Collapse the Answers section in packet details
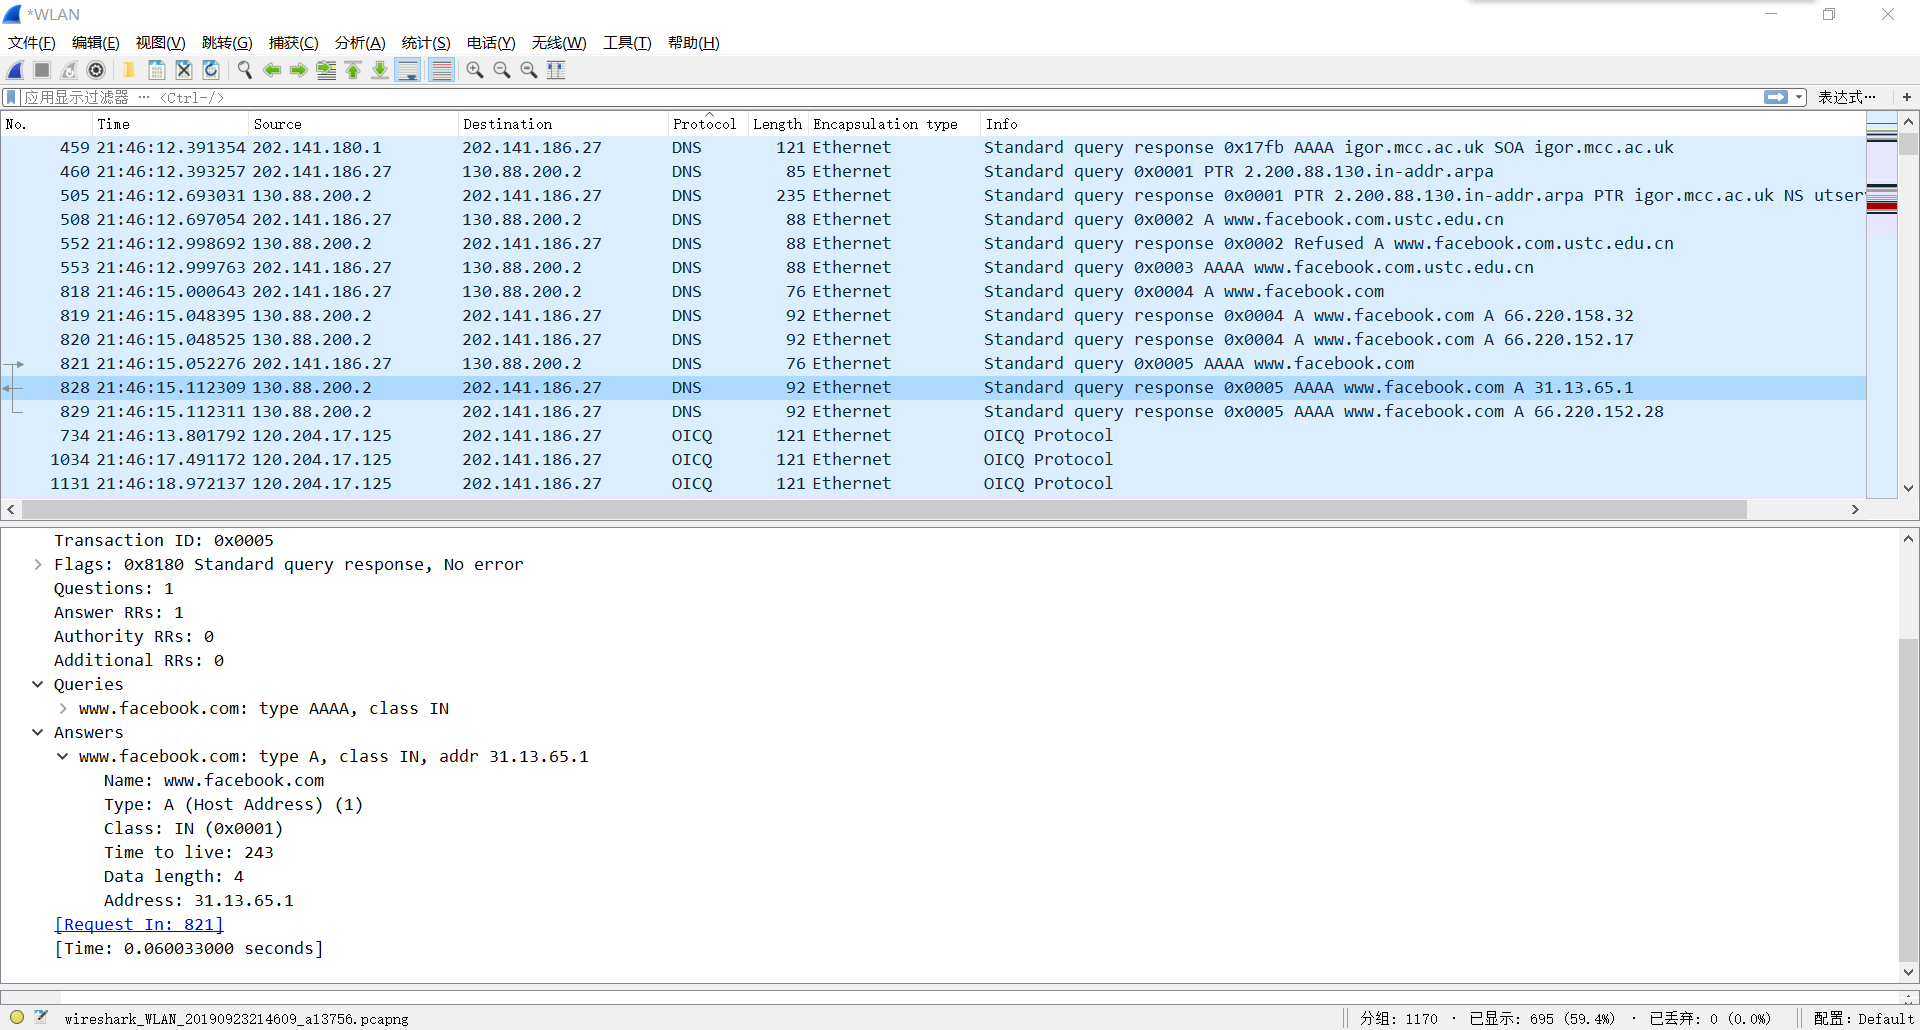This screenshot has height=1030, width=1920. coord(38,732)
